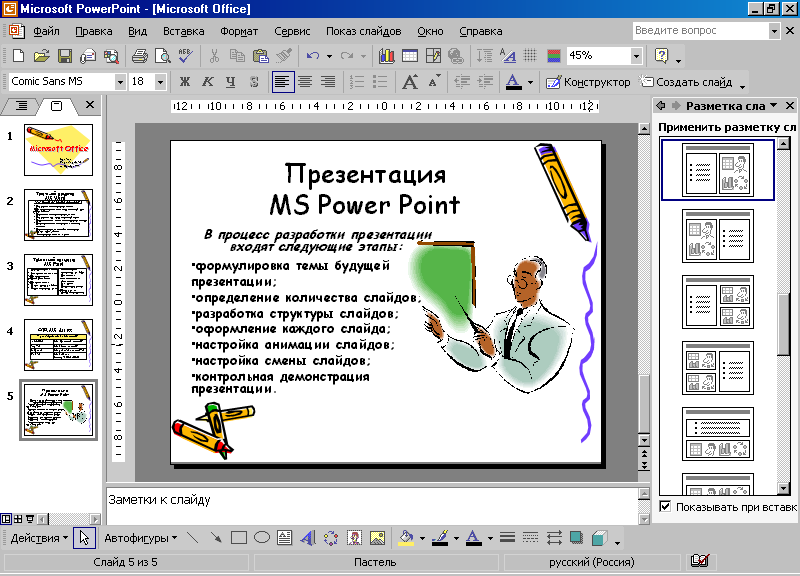Open the Вставка menu
Image resolution: width=800 pixels, height=576 pixels.
tap(184, 31)
